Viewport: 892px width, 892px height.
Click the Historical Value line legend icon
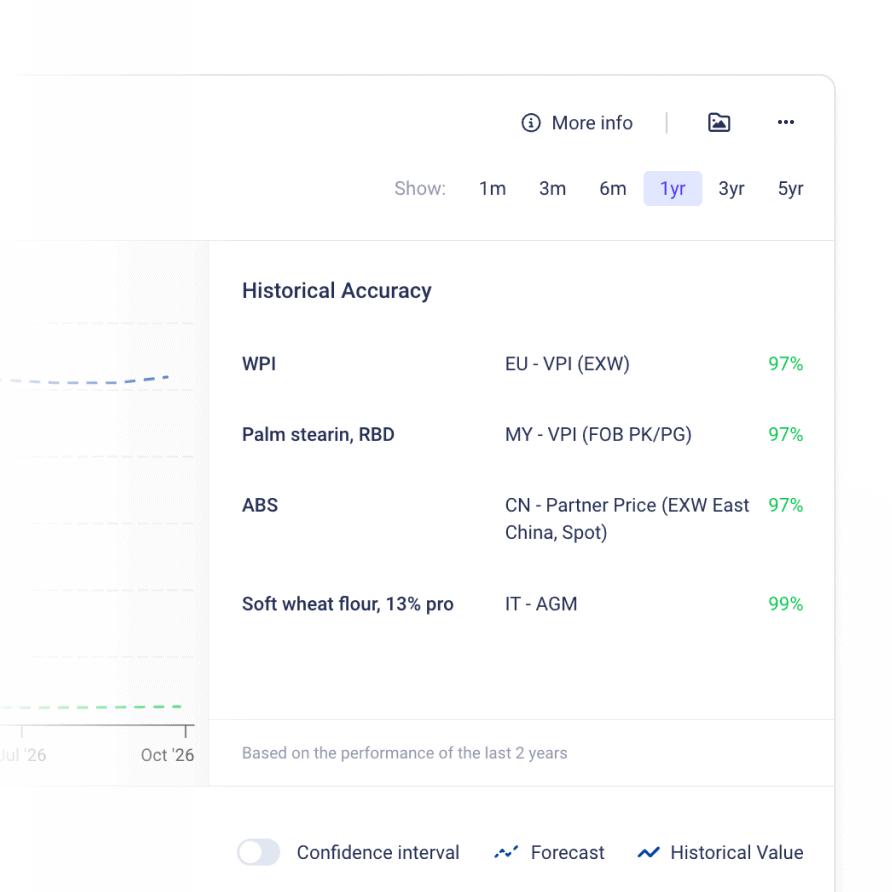click(x=649, y=853)
